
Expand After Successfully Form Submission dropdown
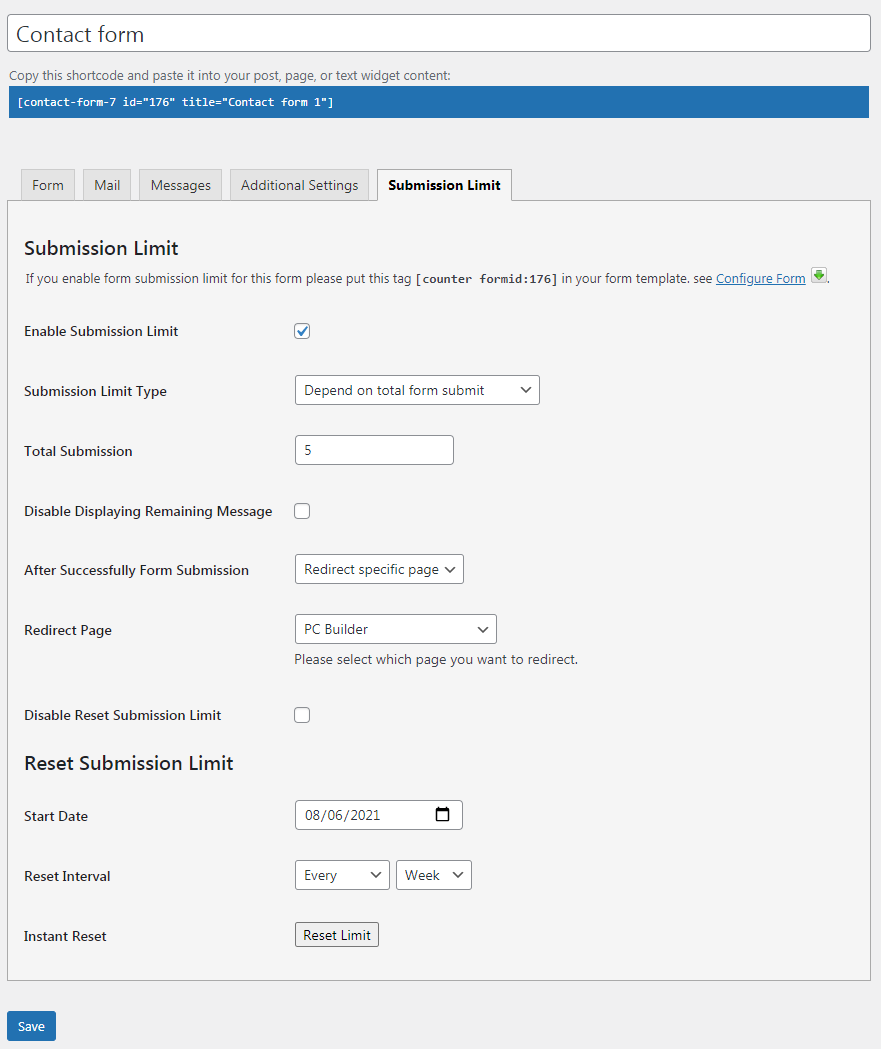pos(379,569)
